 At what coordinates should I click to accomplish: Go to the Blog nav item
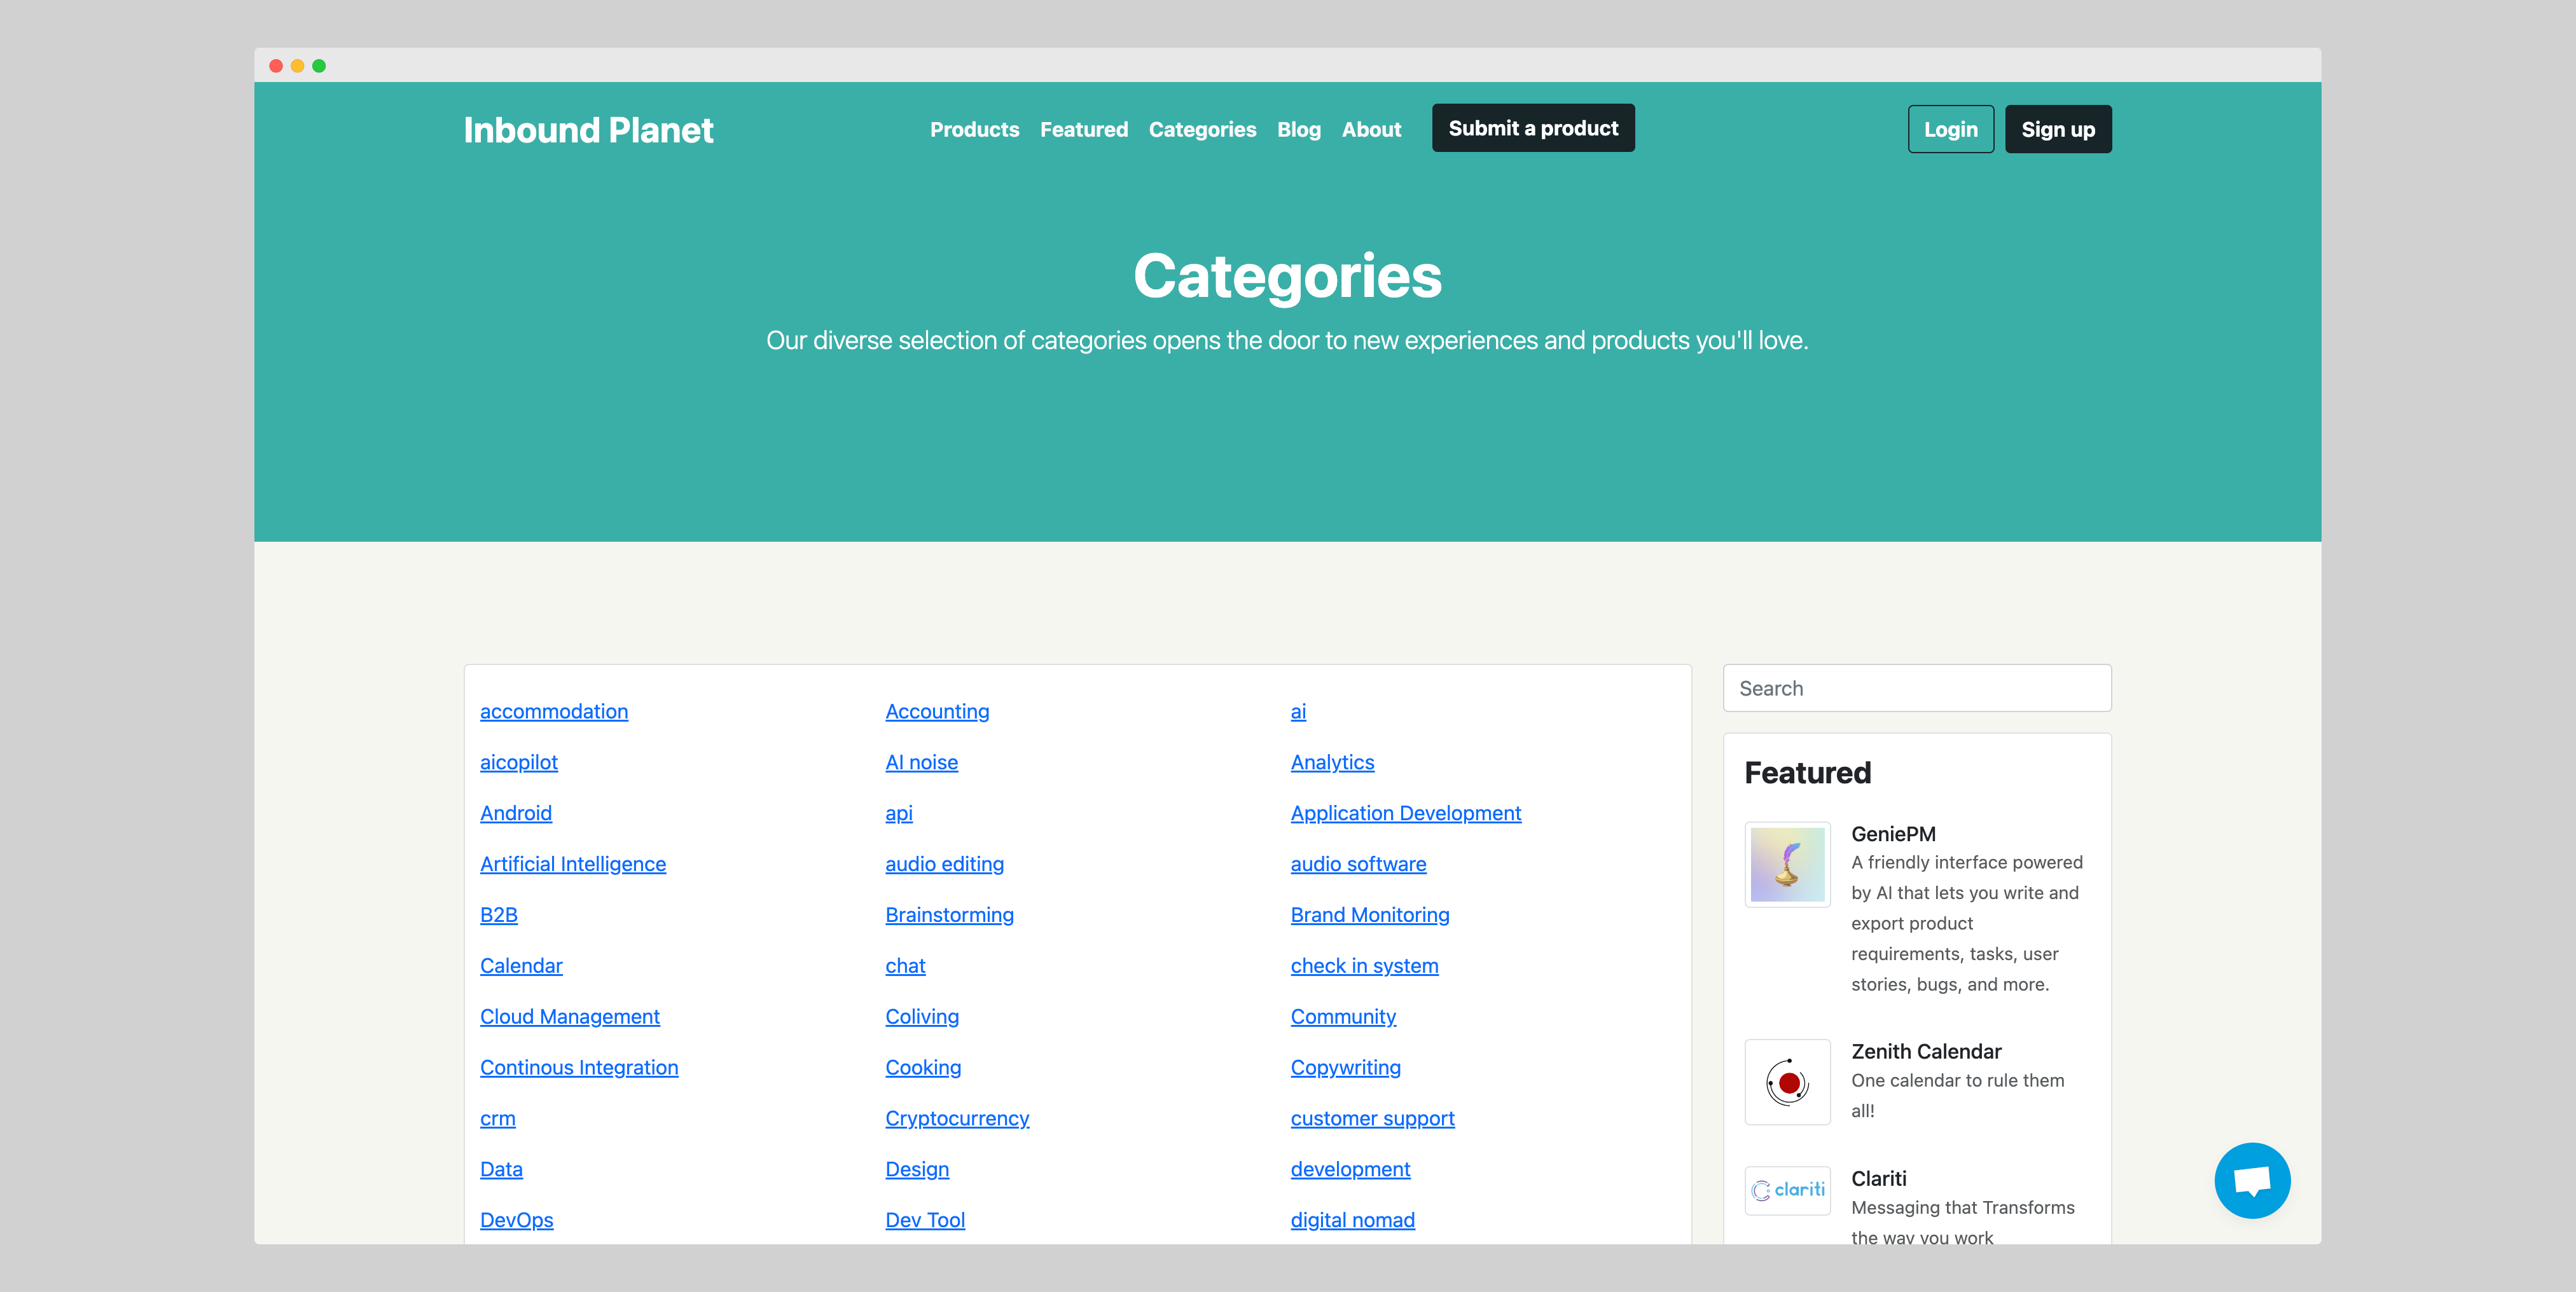point(1298,130)
